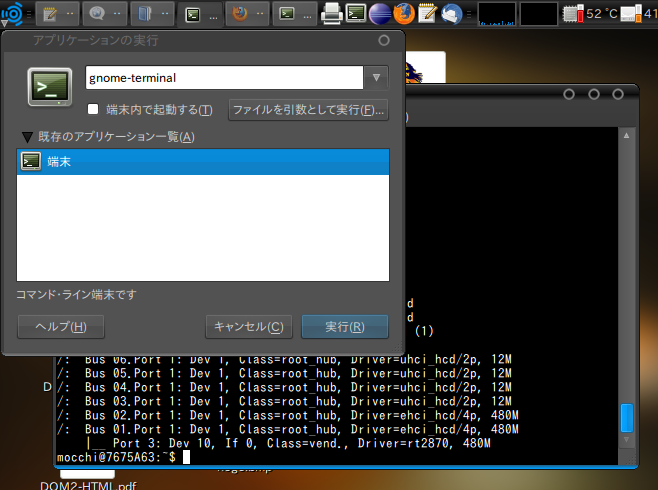The width and height of the screenshot is (658, 490).
Task: Launch Eclipse from the panel sphere icon
Action: [380, 14]
